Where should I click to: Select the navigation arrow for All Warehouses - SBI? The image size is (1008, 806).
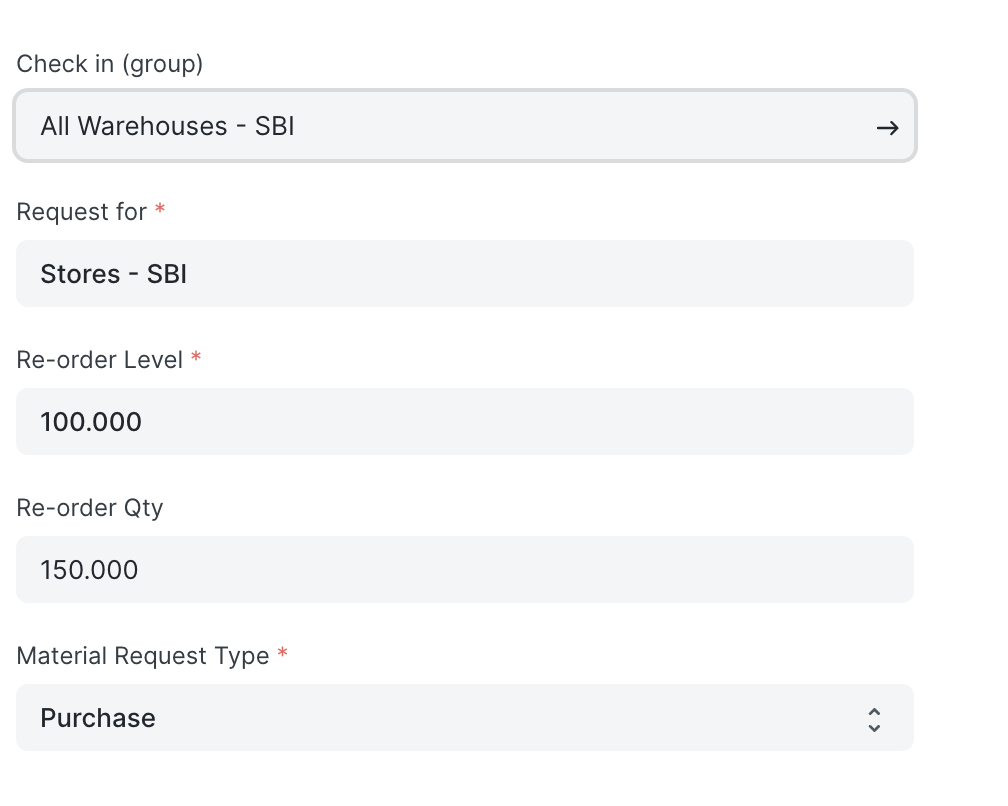tap(887, 127)
